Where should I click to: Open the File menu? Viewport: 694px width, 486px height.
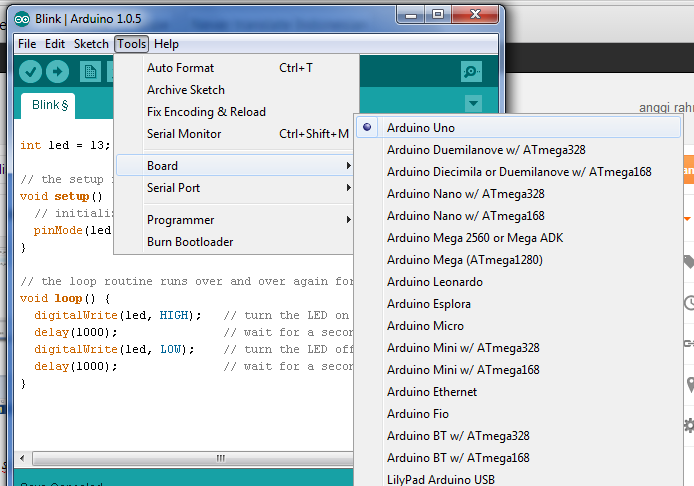[x=27, y=44]
